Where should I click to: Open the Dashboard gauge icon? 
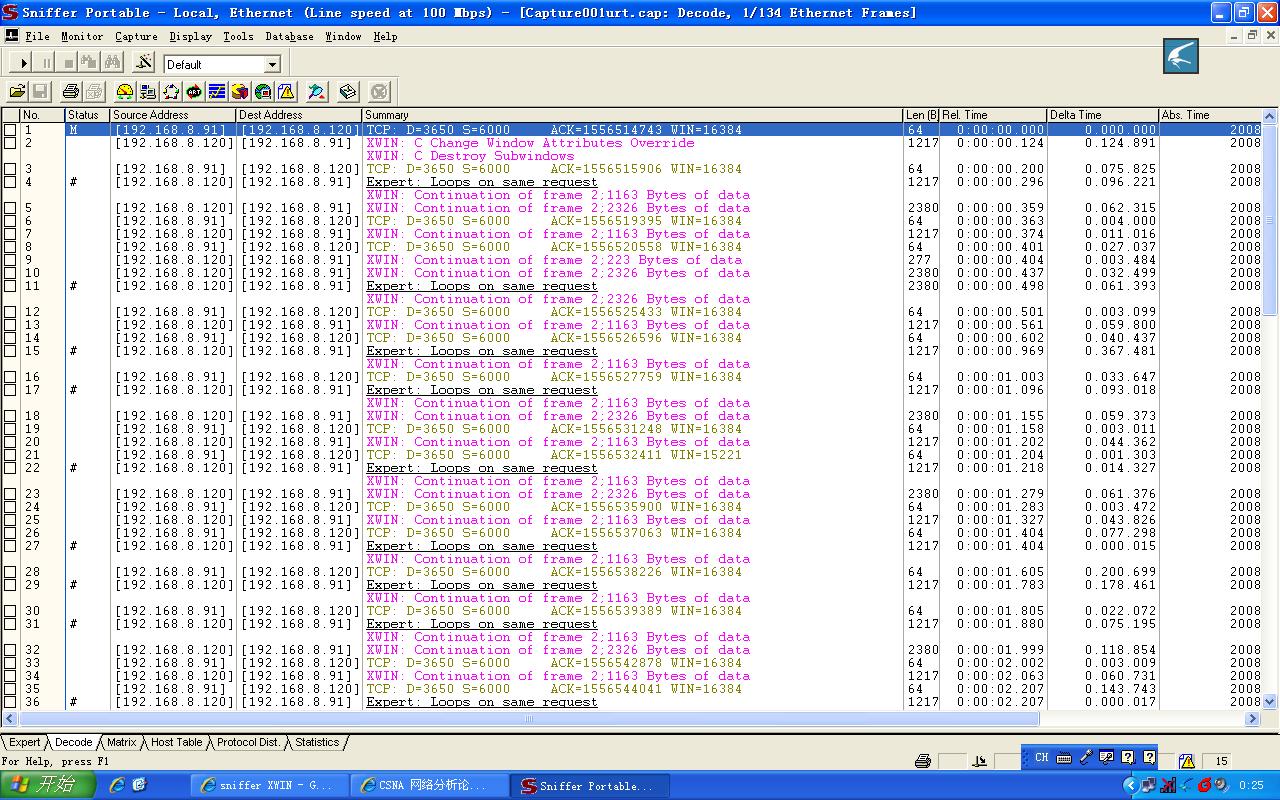[x=125, y=92]
